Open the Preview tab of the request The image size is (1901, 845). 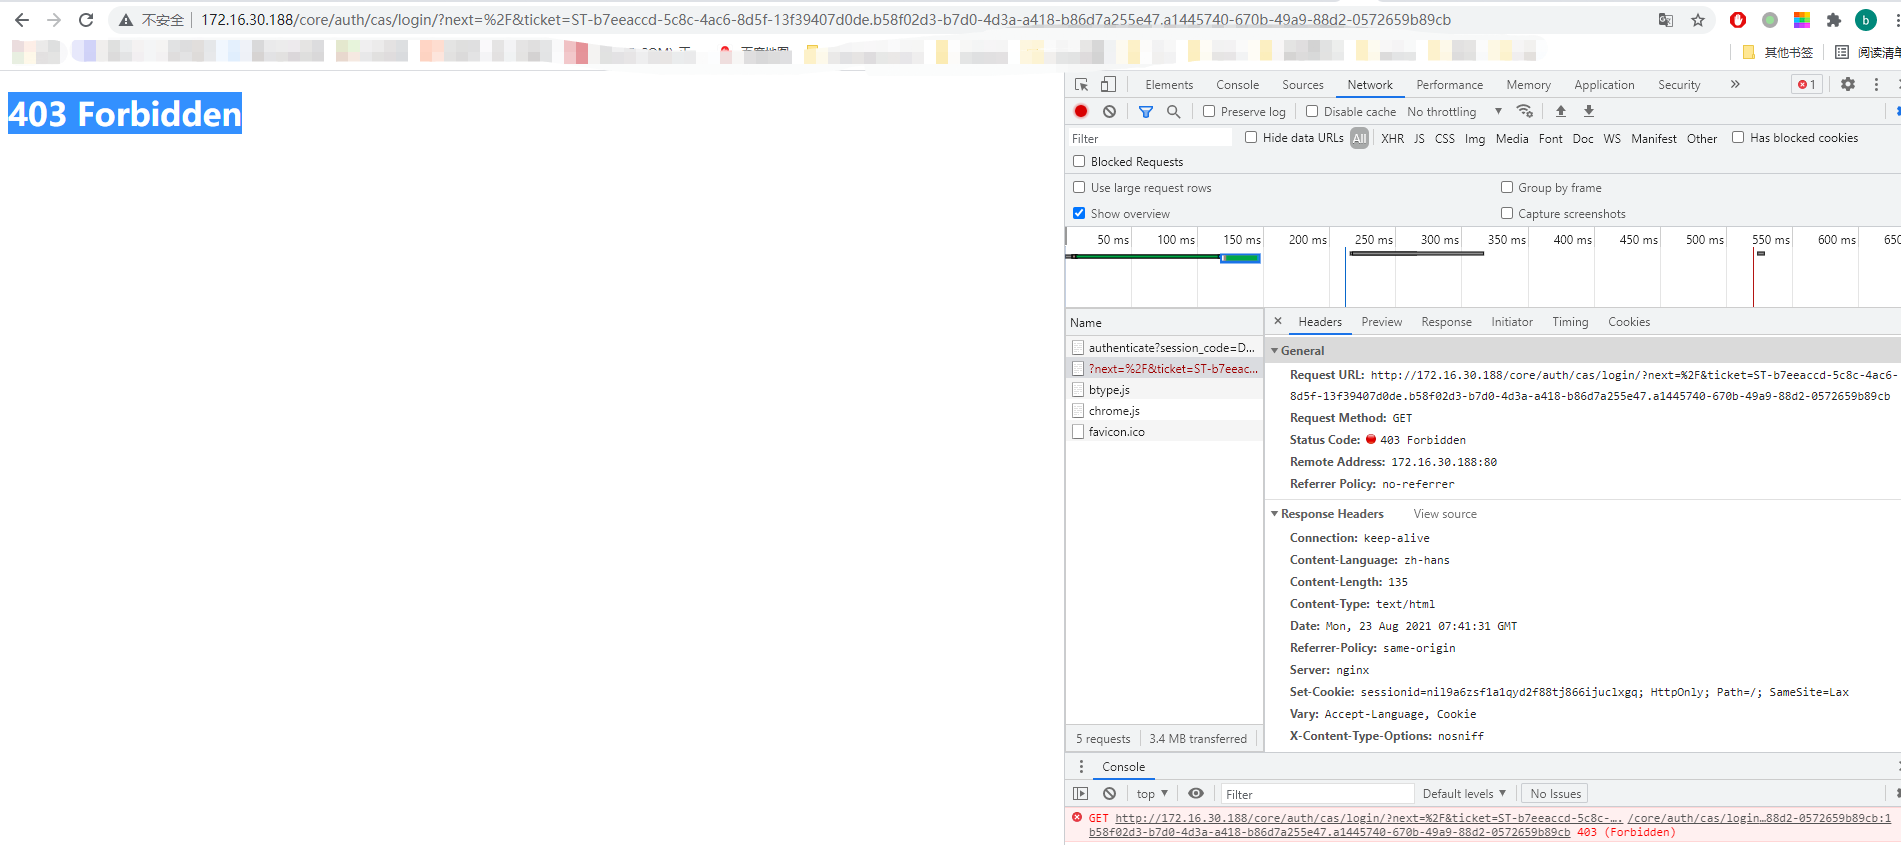(1381, 322)
